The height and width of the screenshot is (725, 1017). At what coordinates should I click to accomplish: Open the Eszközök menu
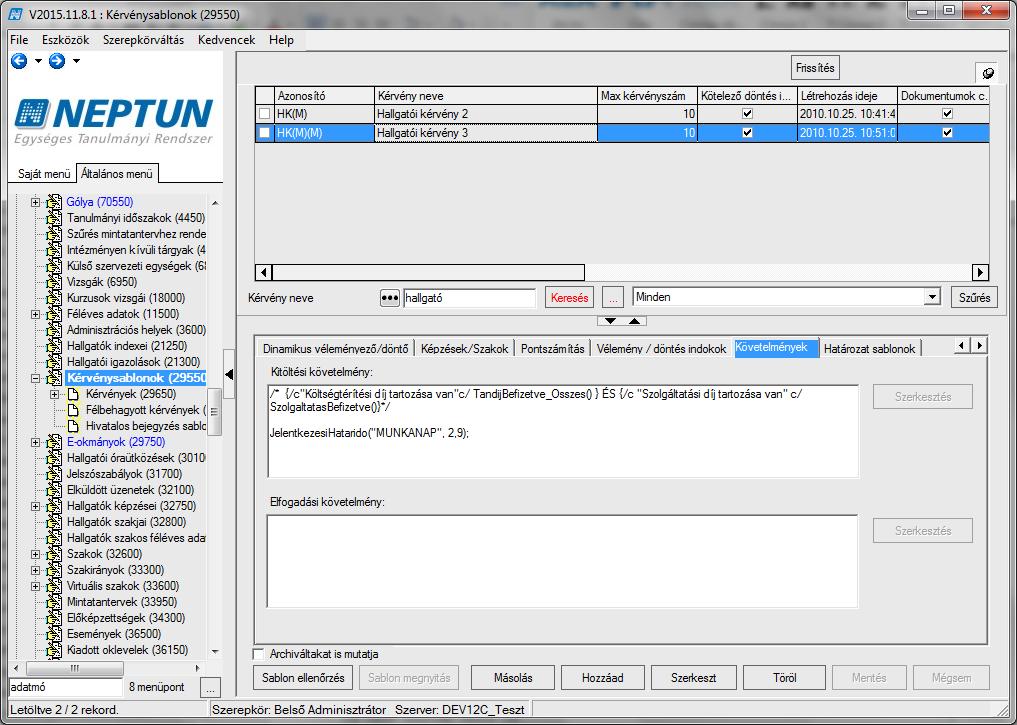66,40
